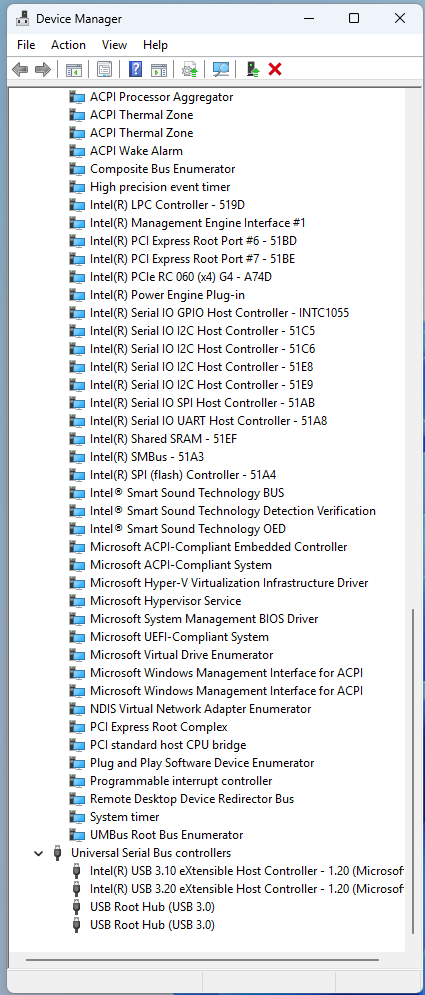Open the Action menu
Screen dimensions: 425x995
[x=69, y=44]
